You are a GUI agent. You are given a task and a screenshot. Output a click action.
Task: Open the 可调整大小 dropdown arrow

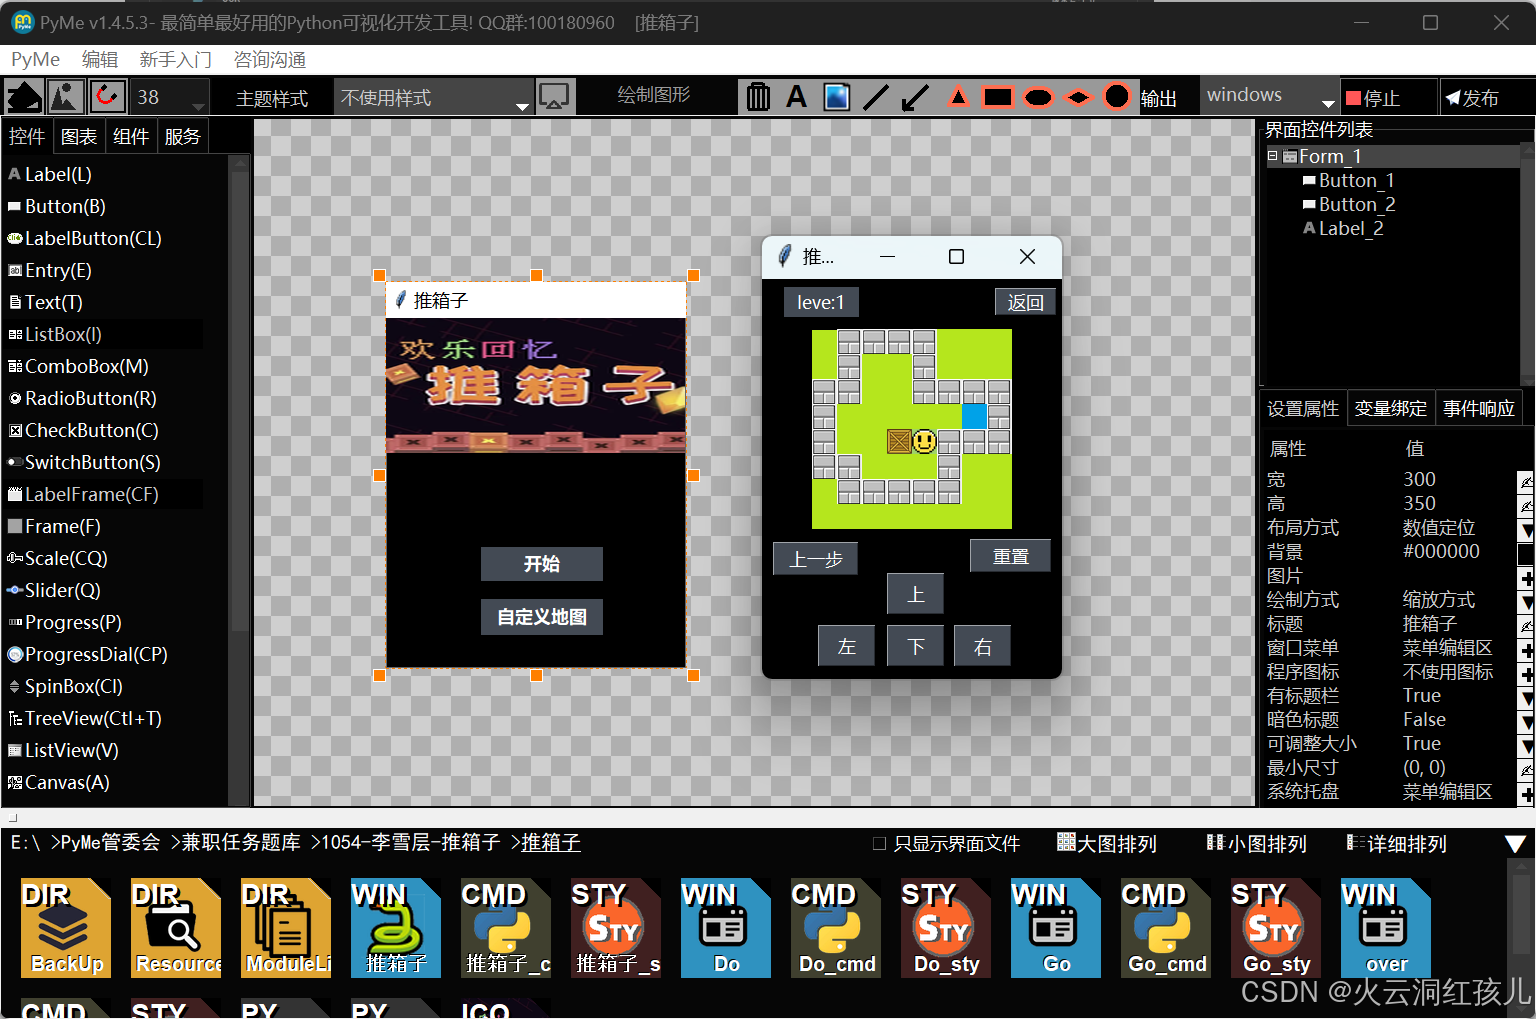(1526, 745)
